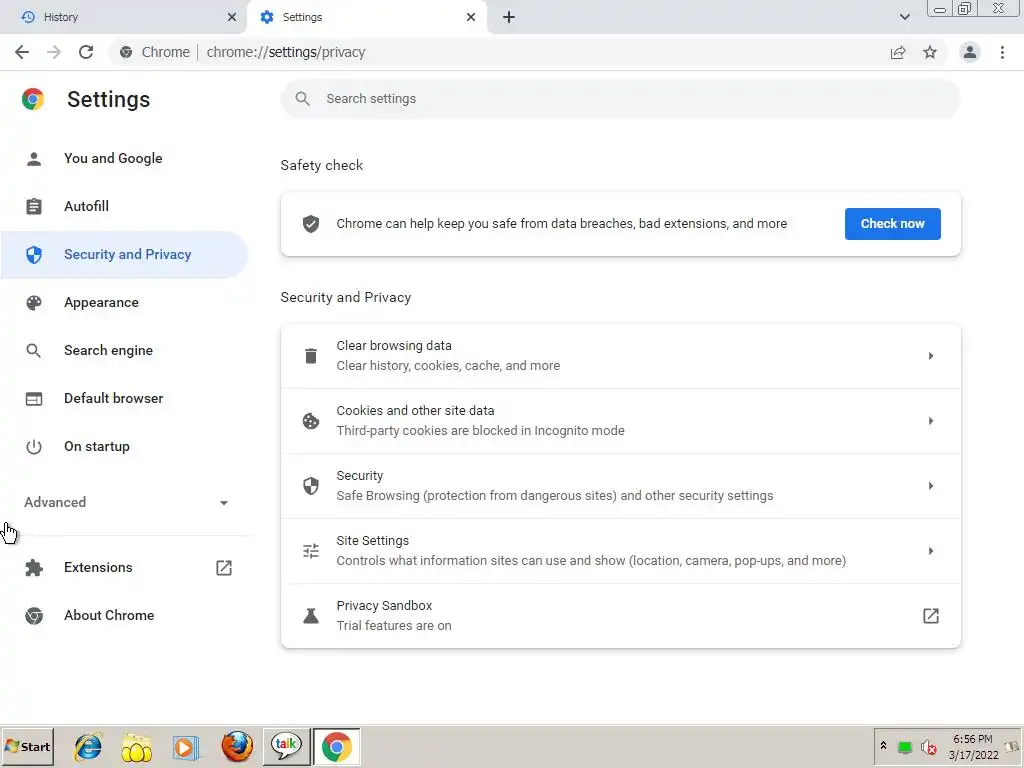The image size is (1024, 768).
Task: Open the Site Settings row arrow
Action: (931, 551)
